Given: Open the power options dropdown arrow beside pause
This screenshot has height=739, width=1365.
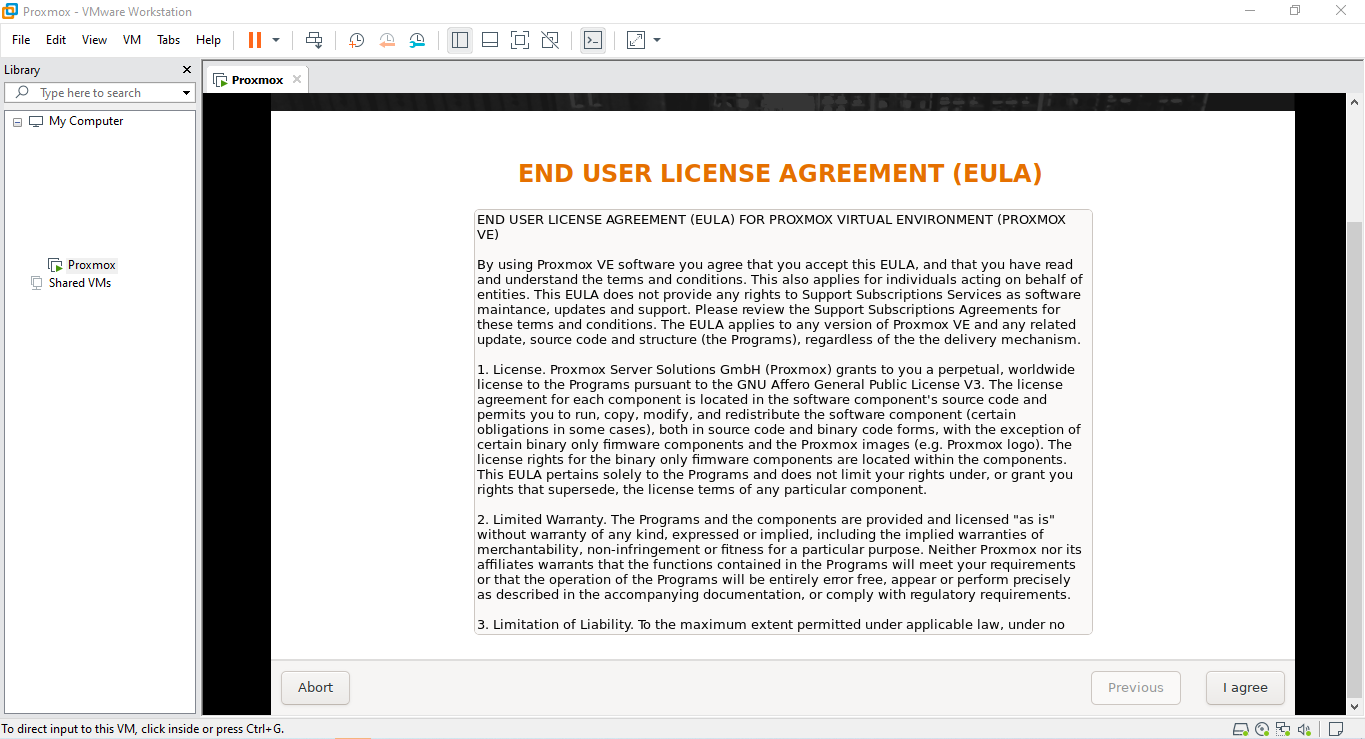Looking at the screenshot, I should tap(276, 40).
